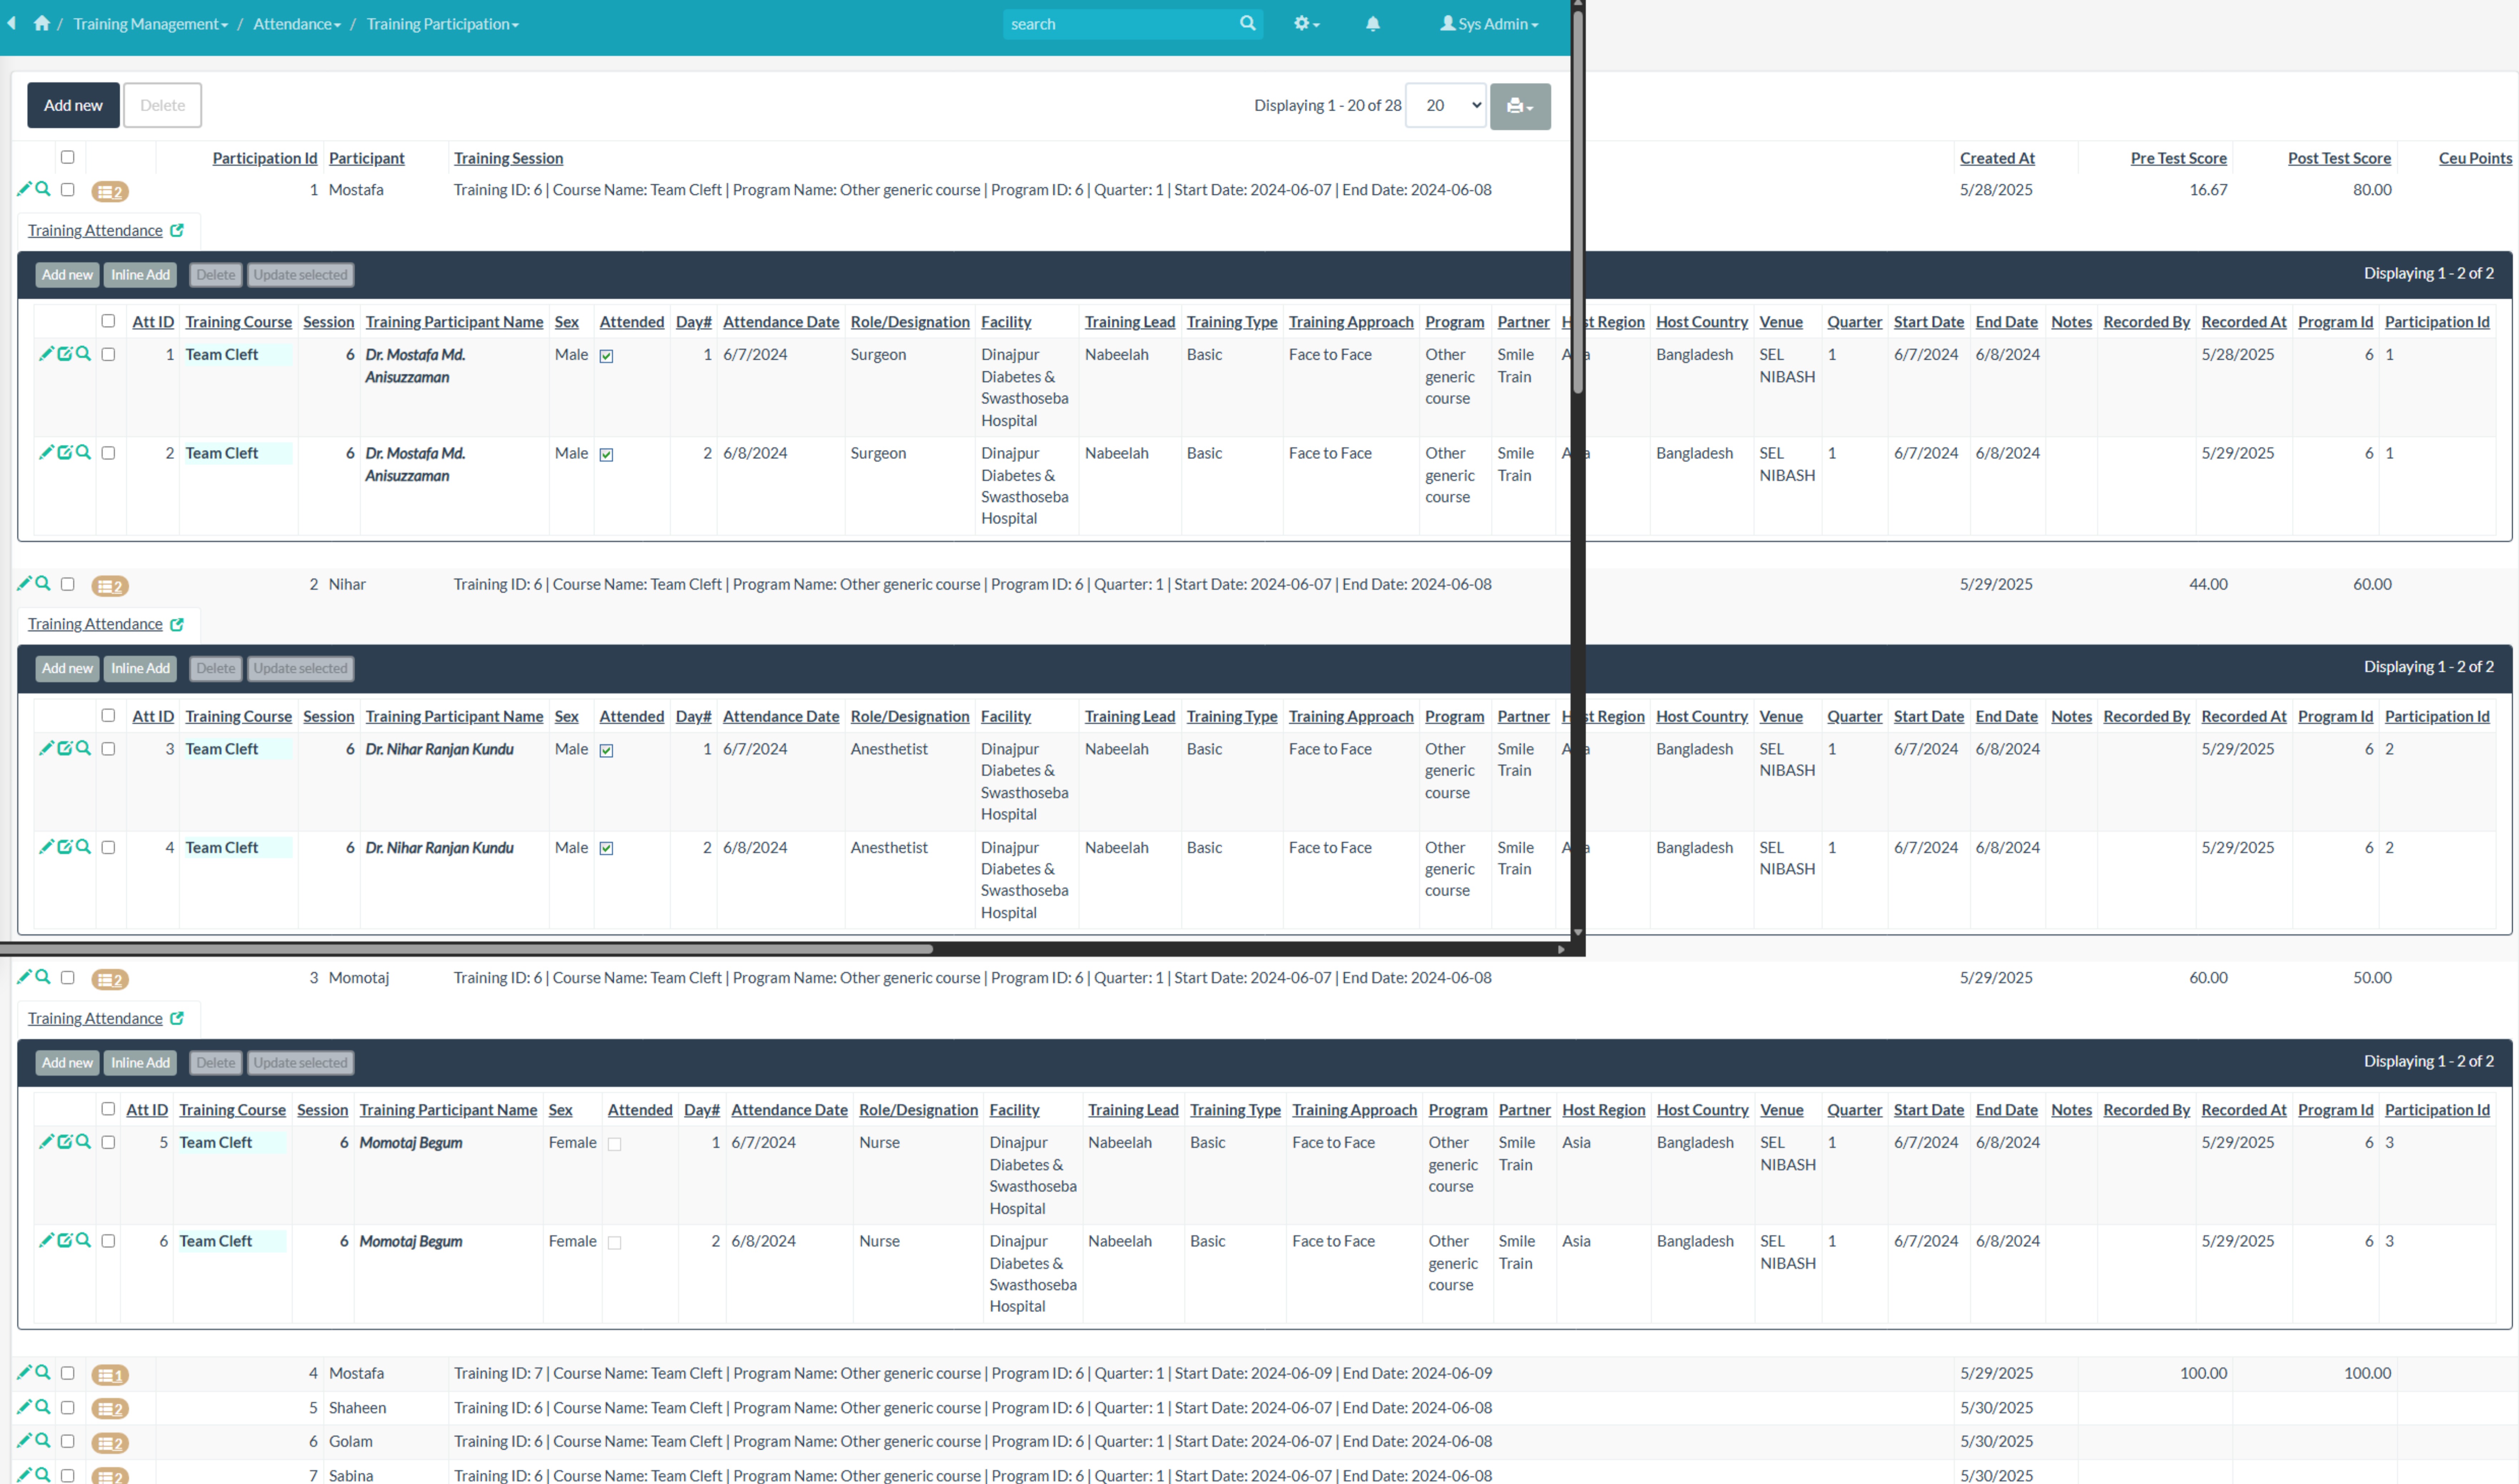Click the right arrow of horizontal scrollbar
Viewport: 2519px width, 1484px height.
coord(1561,949)
